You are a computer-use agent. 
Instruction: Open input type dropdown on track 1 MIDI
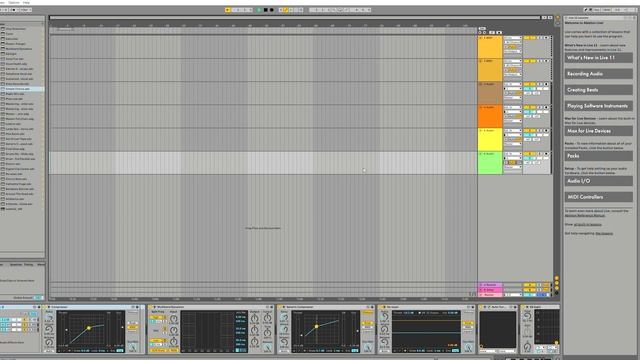(x=513, y=38)
